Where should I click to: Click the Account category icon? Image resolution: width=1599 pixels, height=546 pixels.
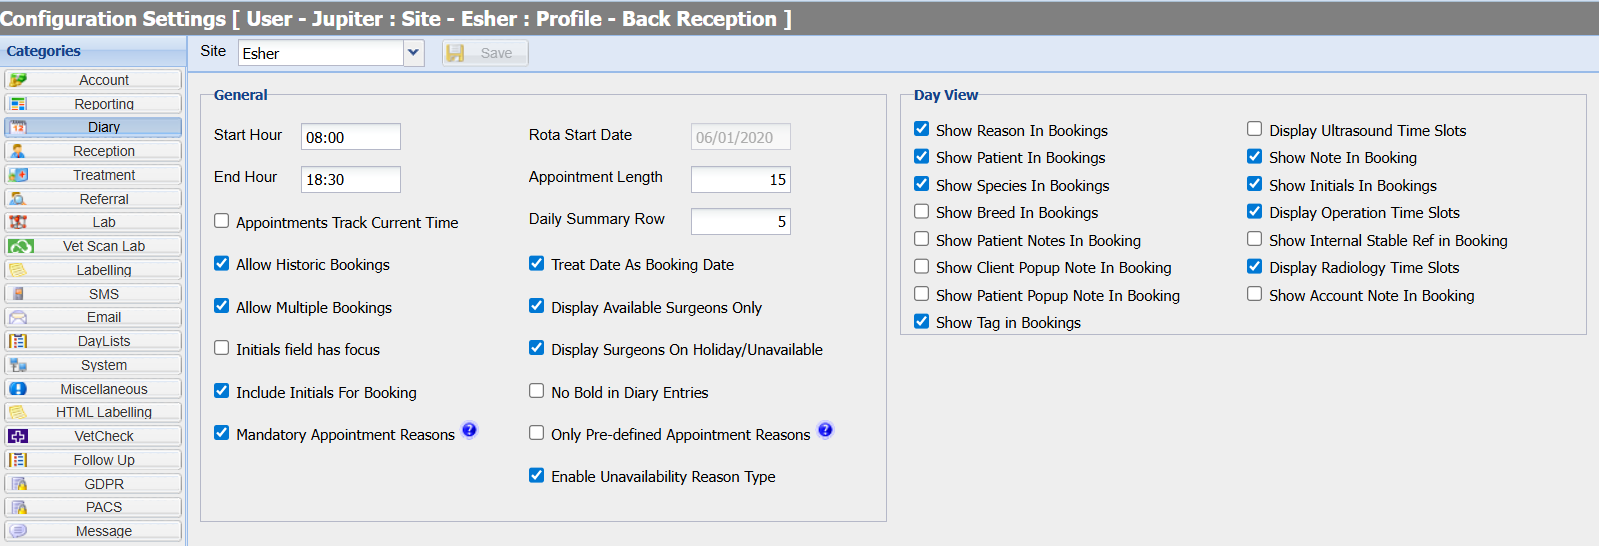pyautogui.click(x=18, y=80)
